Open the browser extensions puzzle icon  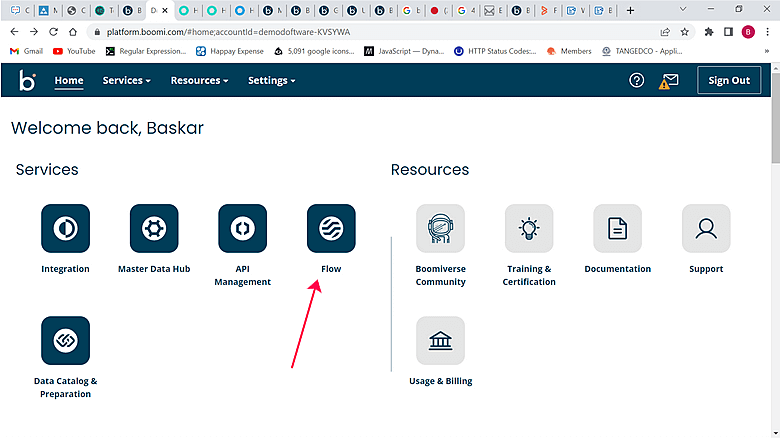tap(709, 32)
